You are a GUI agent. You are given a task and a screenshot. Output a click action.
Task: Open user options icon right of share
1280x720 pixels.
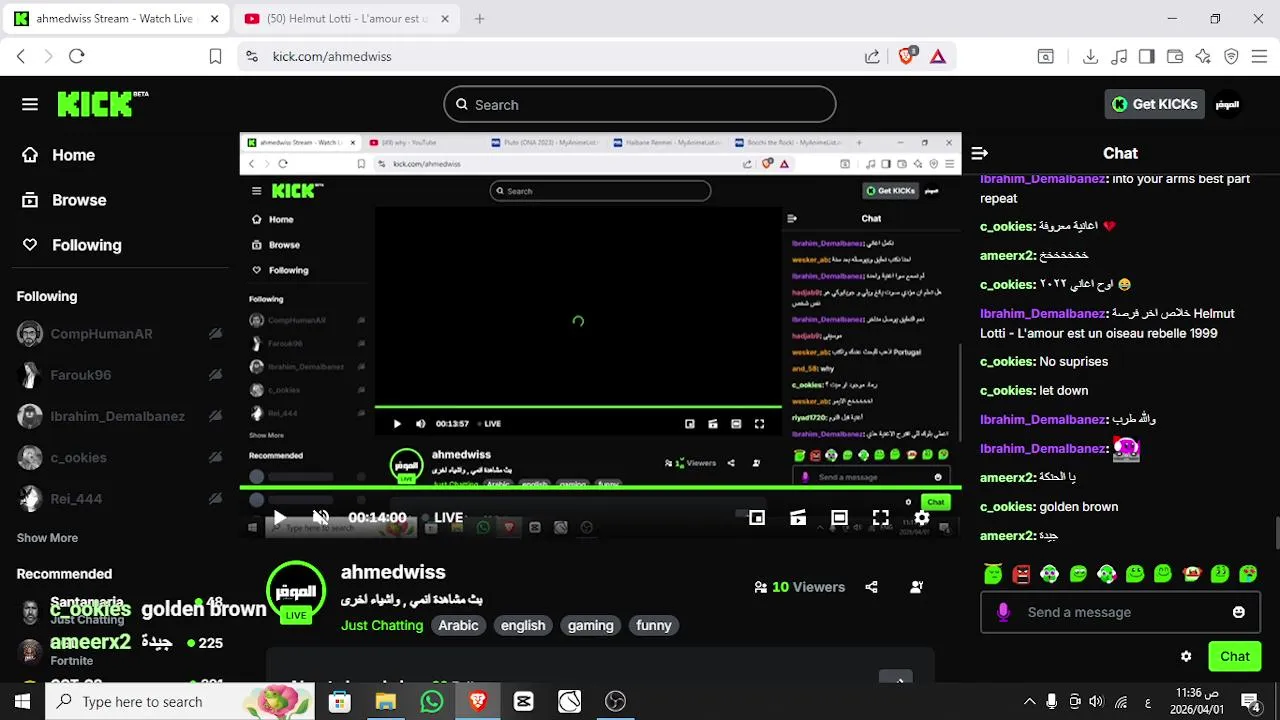tap(916, 587)
